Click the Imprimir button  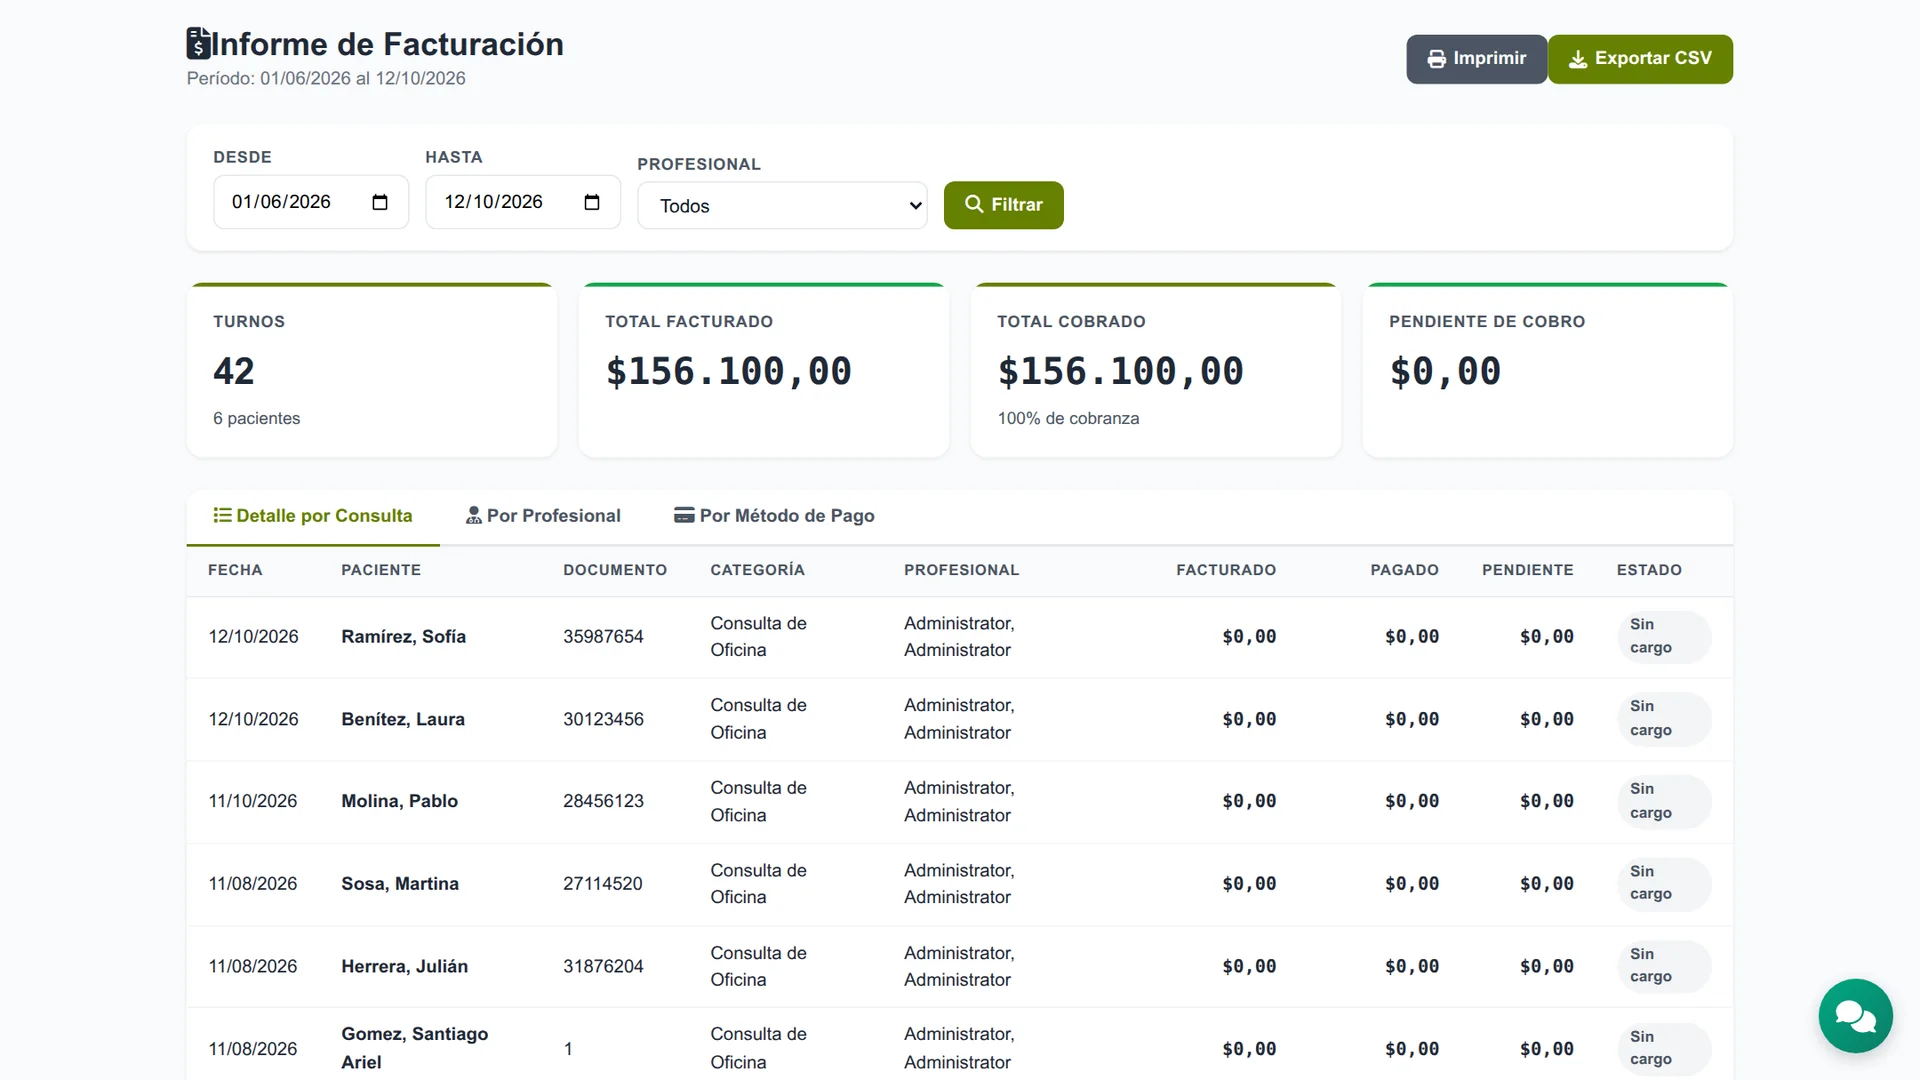point(1476,59)
